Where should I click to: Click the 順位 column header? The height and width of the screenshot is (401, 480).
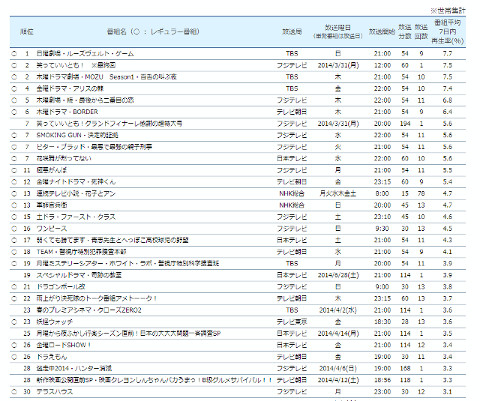pos(27,32)
